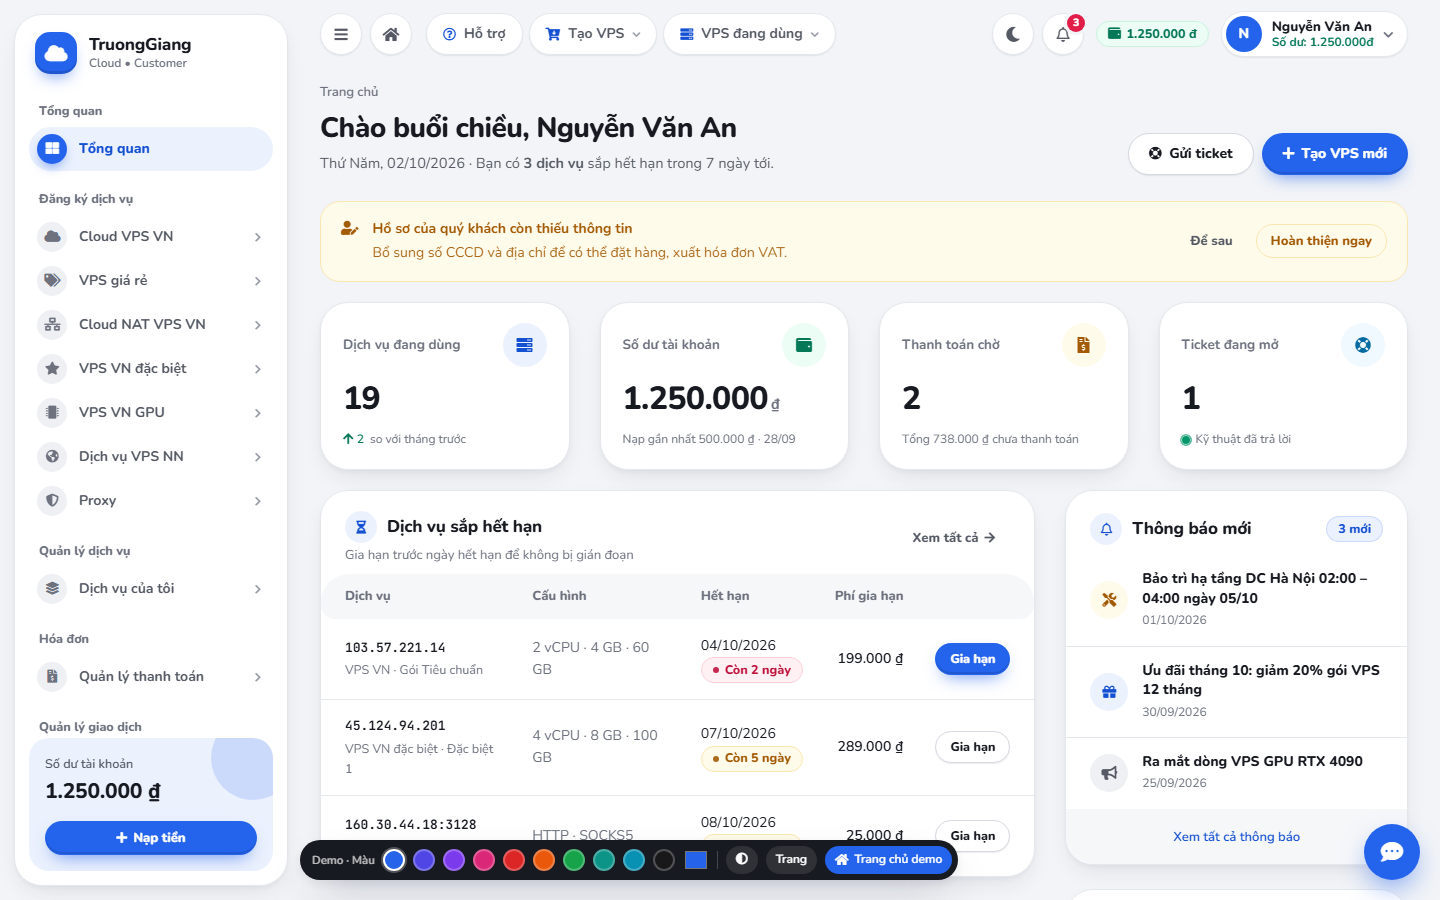Toggle dark mode with the moon icon

tap(1013, 34)
